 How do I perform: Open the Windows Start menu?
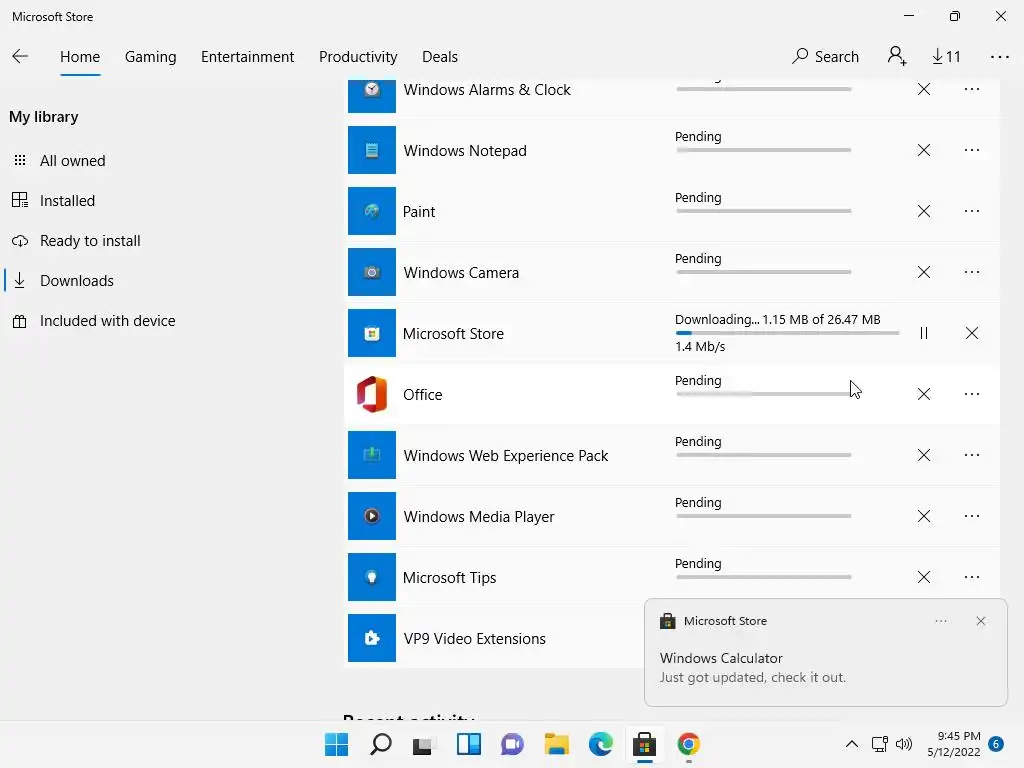pyautogui.click(x=336, y=744)
